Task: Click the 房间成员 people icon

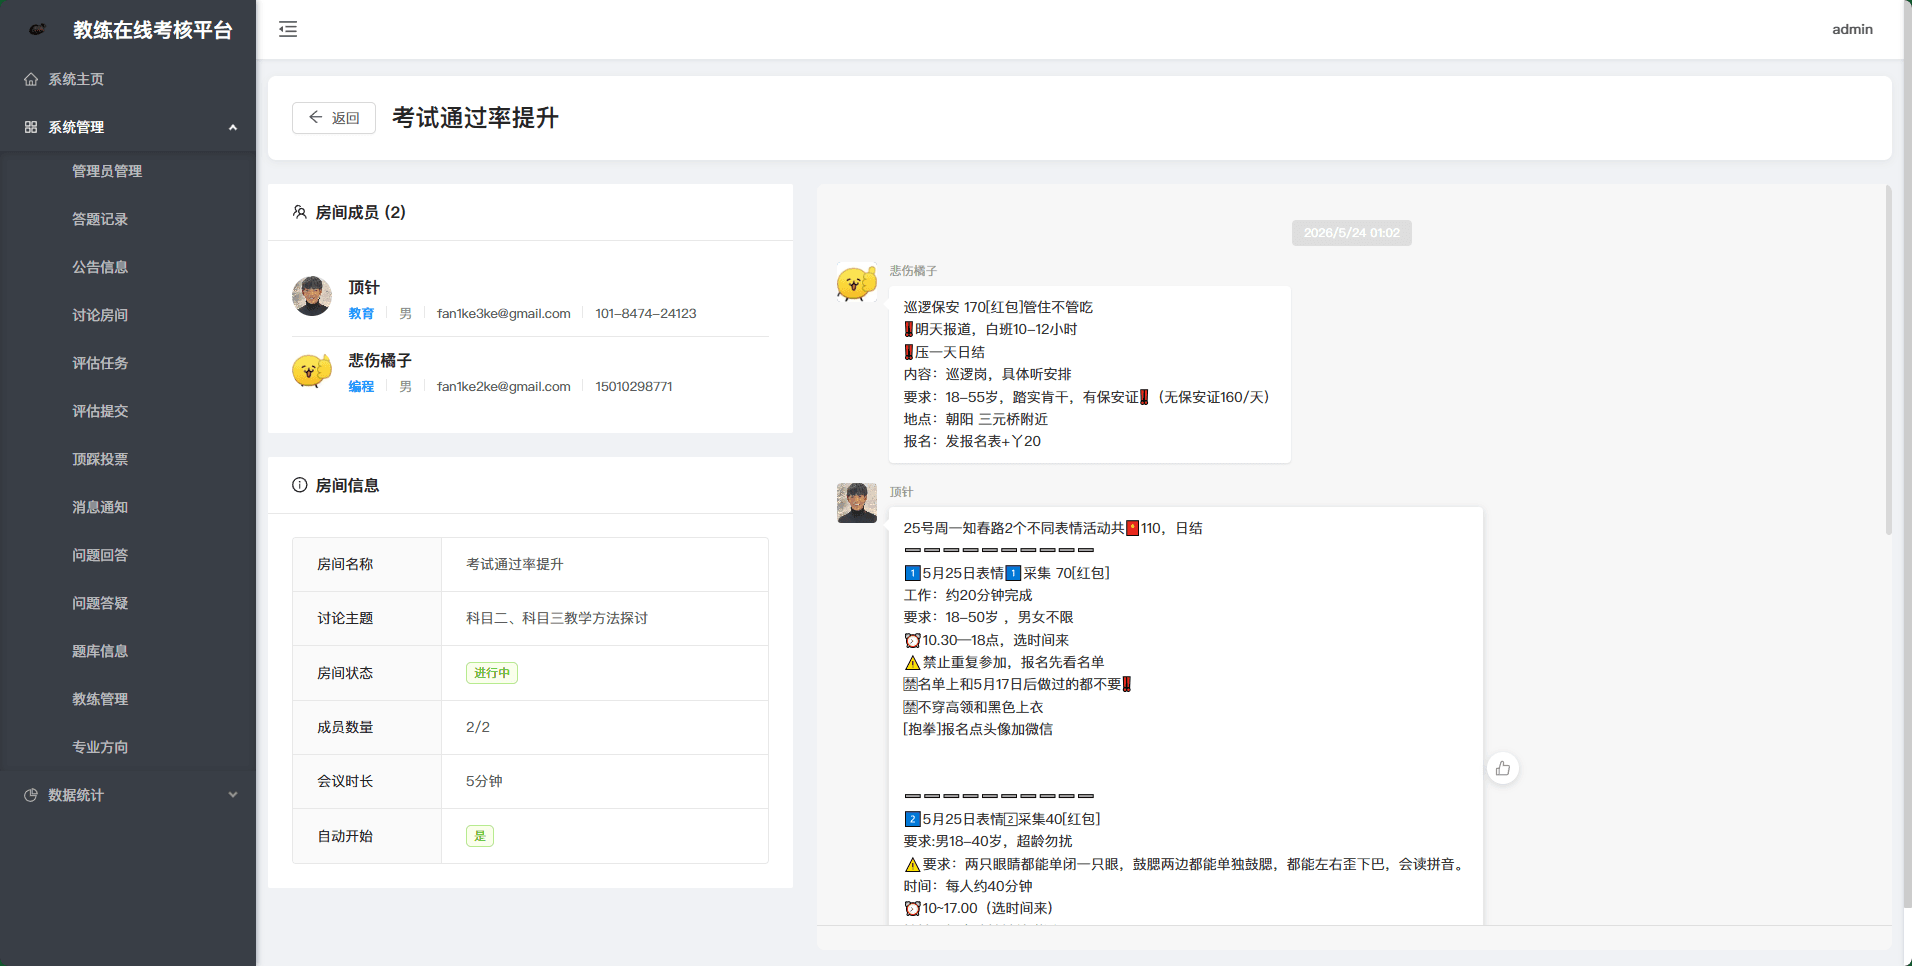Action: coord(299,212)
